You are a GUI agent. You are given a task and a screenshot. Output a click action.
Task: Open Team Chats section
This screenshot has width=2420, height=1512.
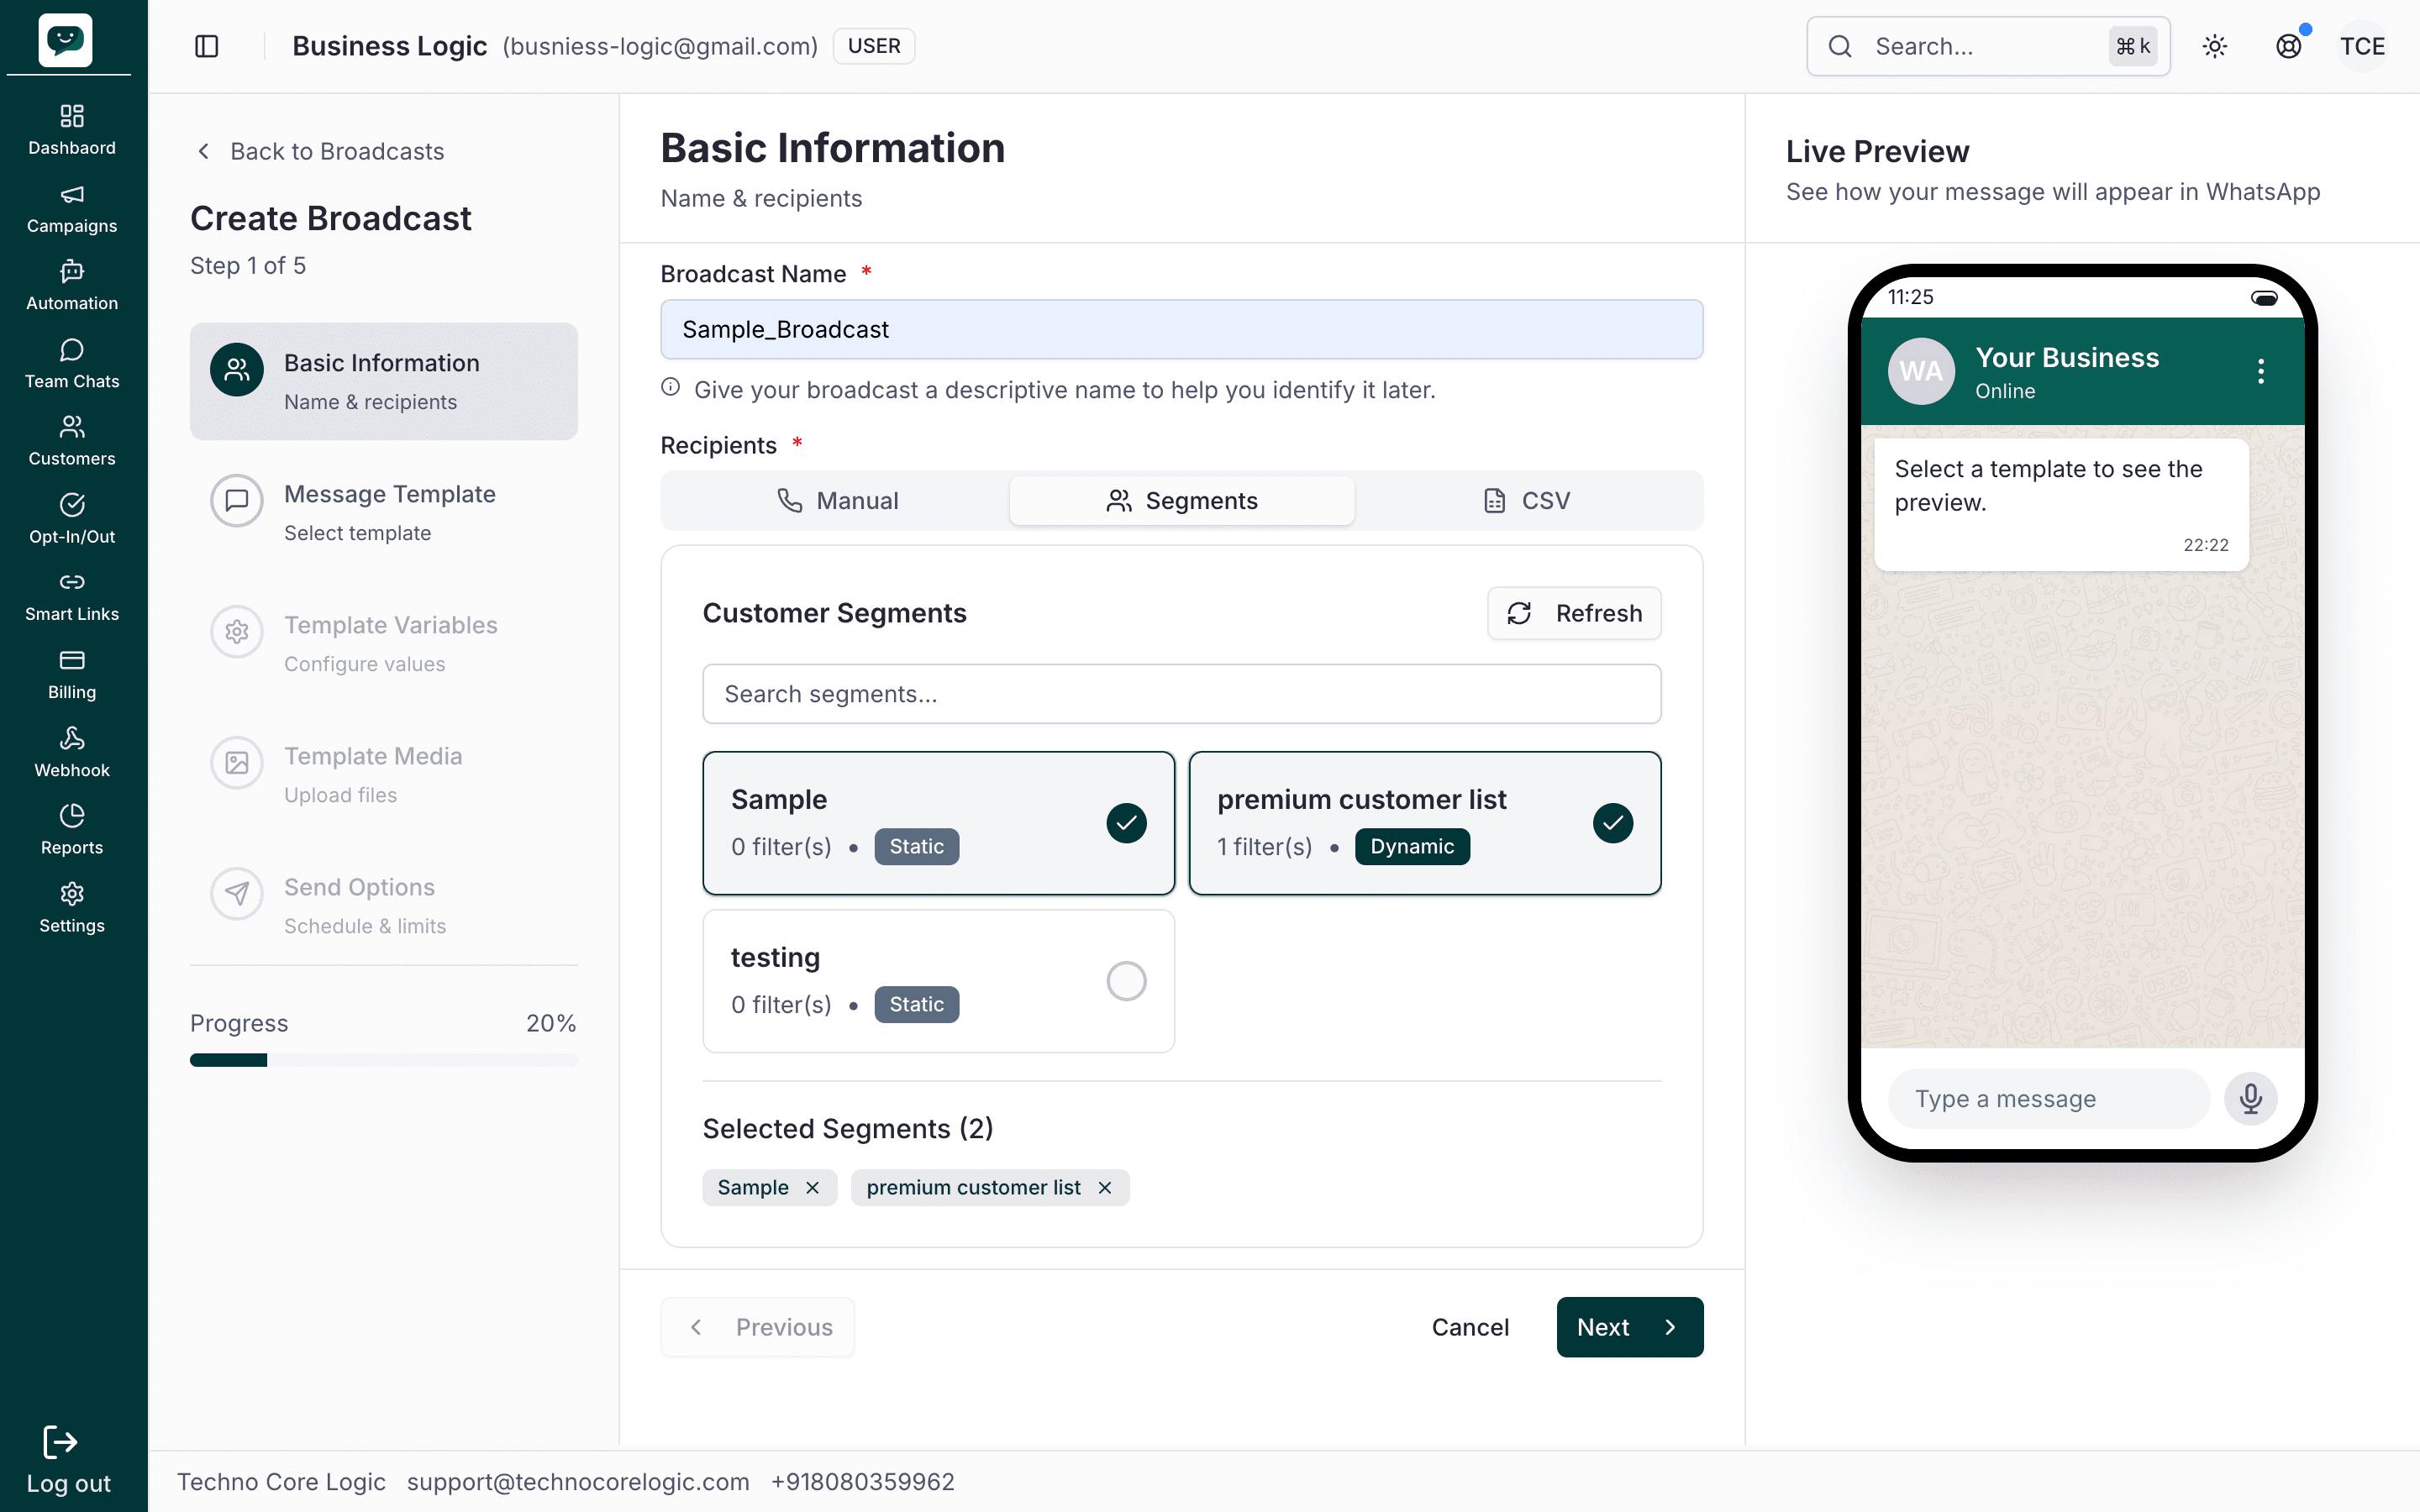click(72, 364)
